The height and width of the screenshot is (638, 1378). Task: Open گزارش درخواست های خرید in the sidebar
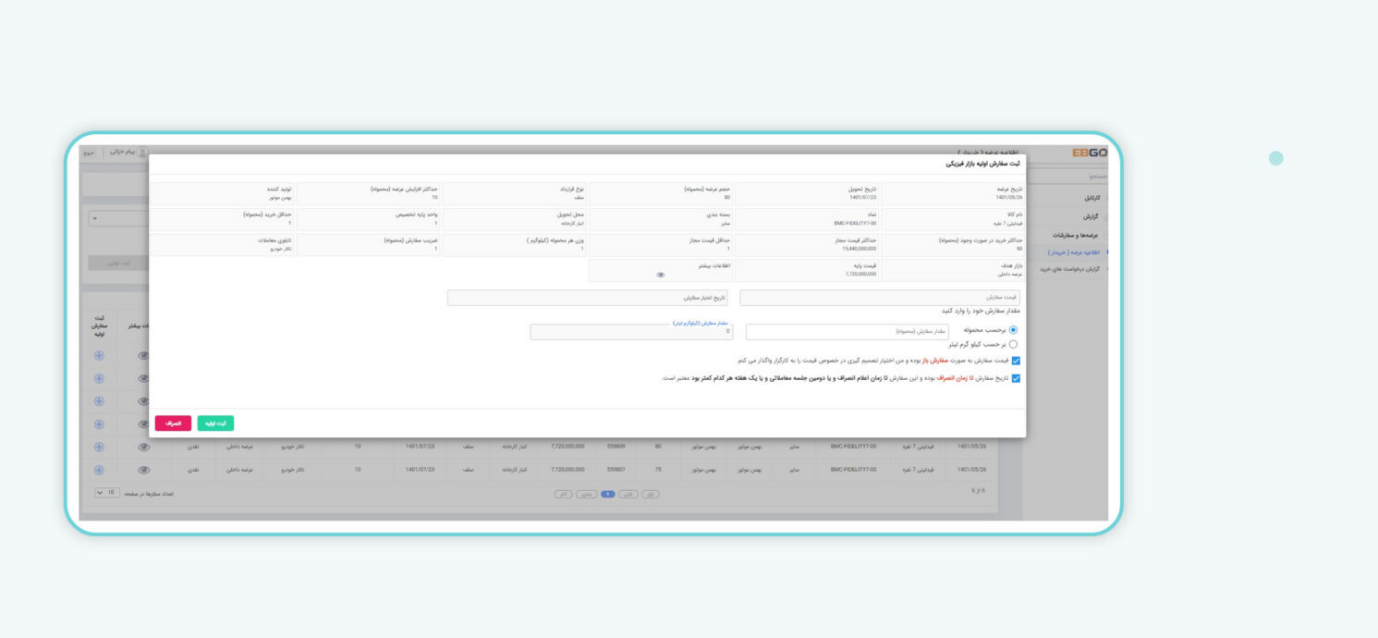click(x=1069, y=269)
